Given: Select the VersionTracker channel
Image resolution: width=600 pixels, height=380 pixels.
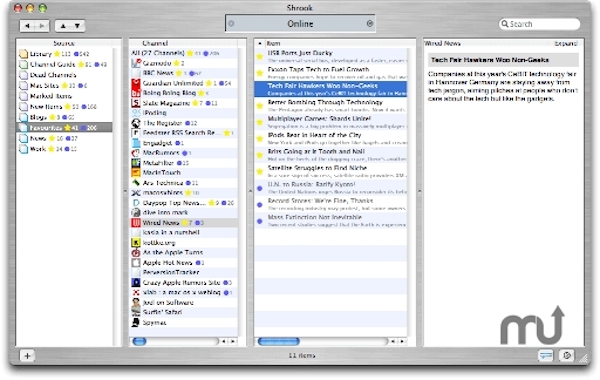Looking at the screenshot, I should coord(184,272).
